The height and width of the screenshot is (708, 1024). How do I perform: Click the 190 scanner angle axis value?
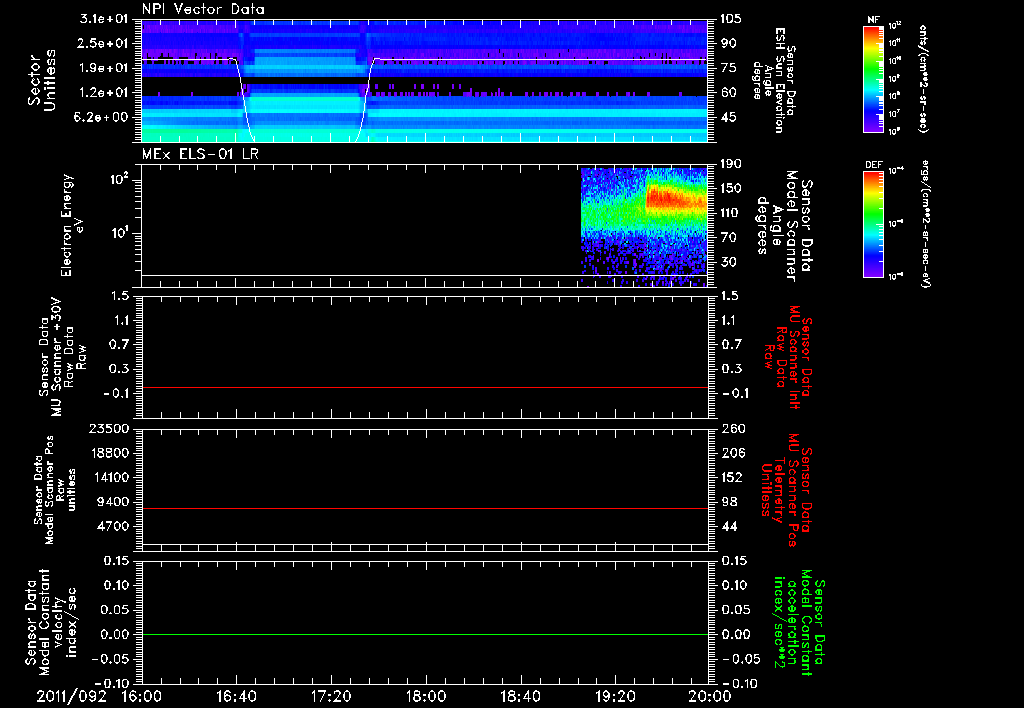click(731, 164)
